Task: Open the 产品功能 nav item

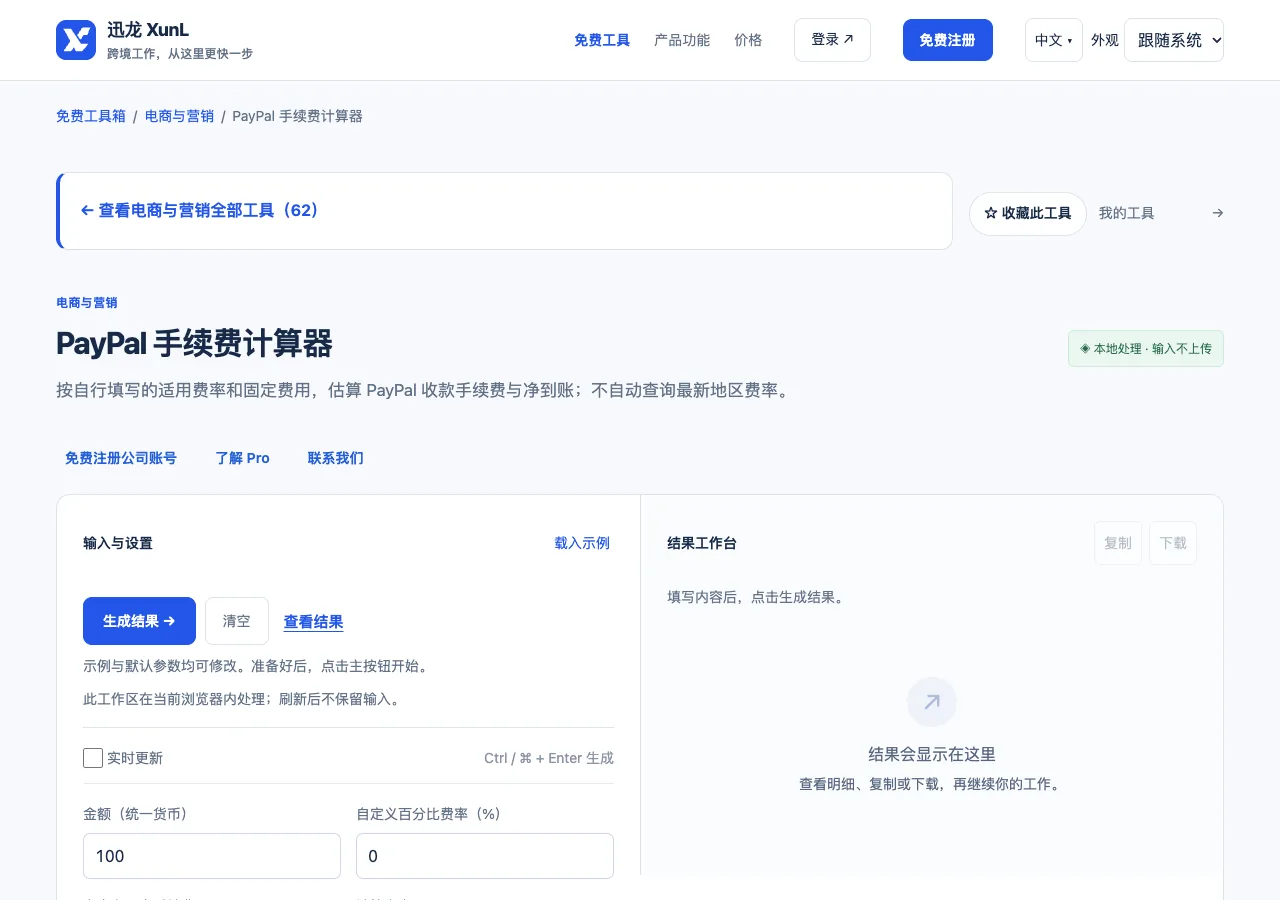Action: point(682,40)
